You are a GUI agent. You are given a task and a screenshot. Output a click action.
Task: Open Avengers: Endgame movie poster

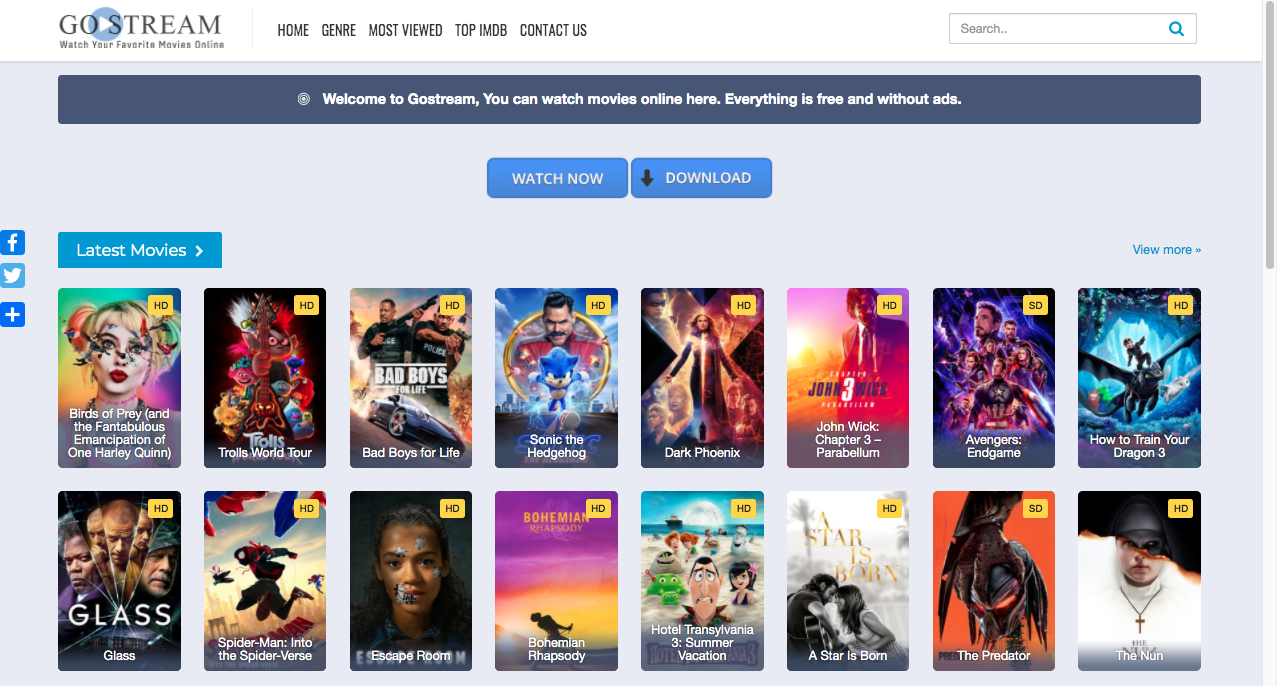tap(994, 378)
